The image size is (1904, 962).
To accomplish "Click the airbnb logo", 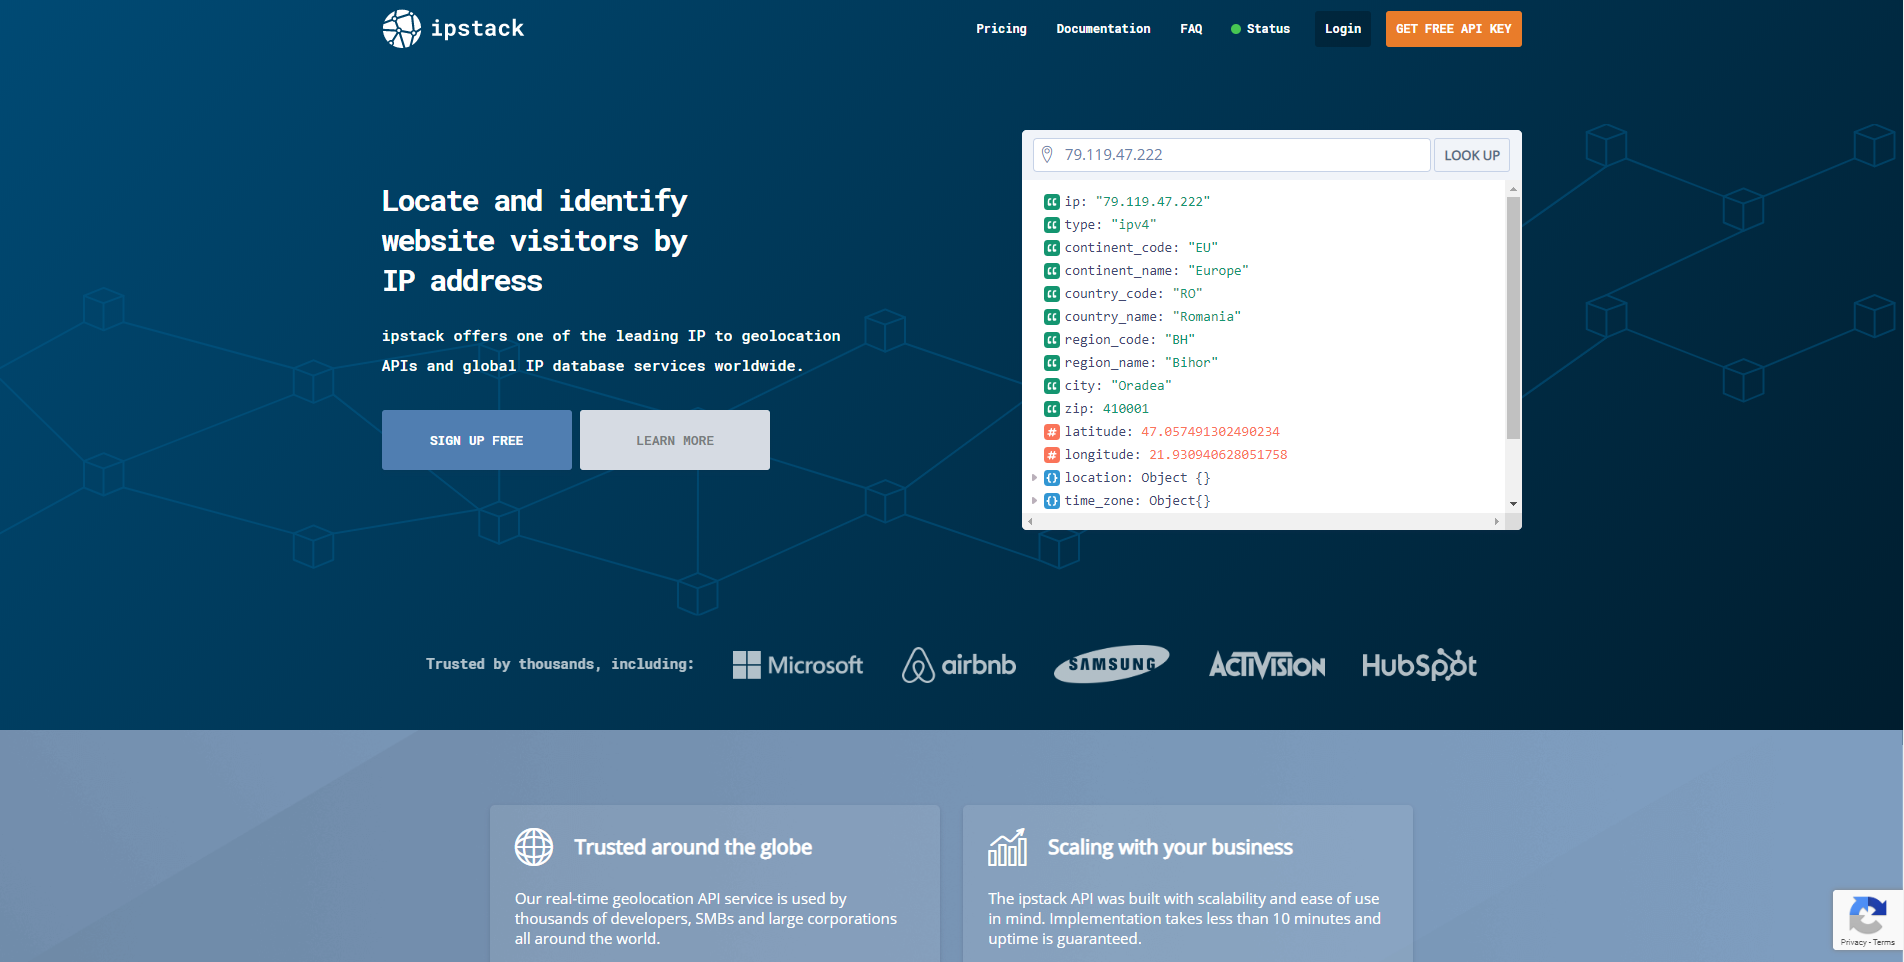I will (x=957, y=664).
